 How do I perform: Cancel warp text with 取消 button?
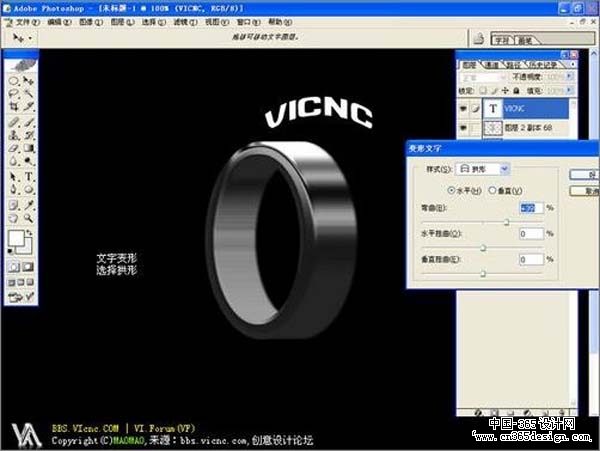point(584,191)
